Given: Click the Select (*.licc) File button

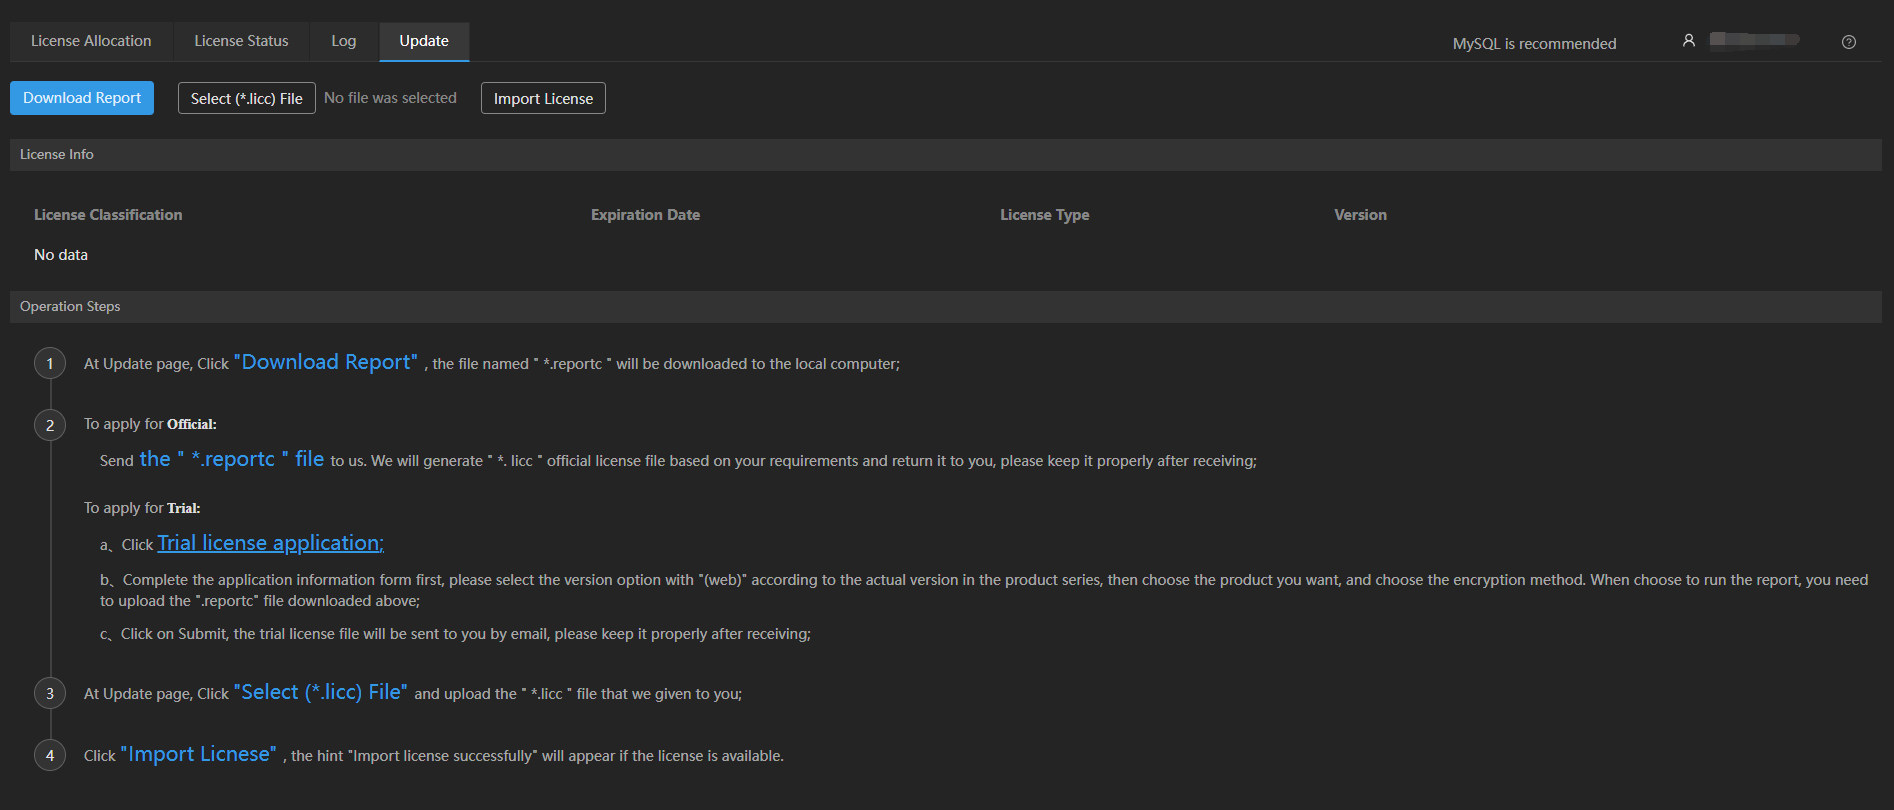Looking at the screenshot, I should tap(246, 98).
